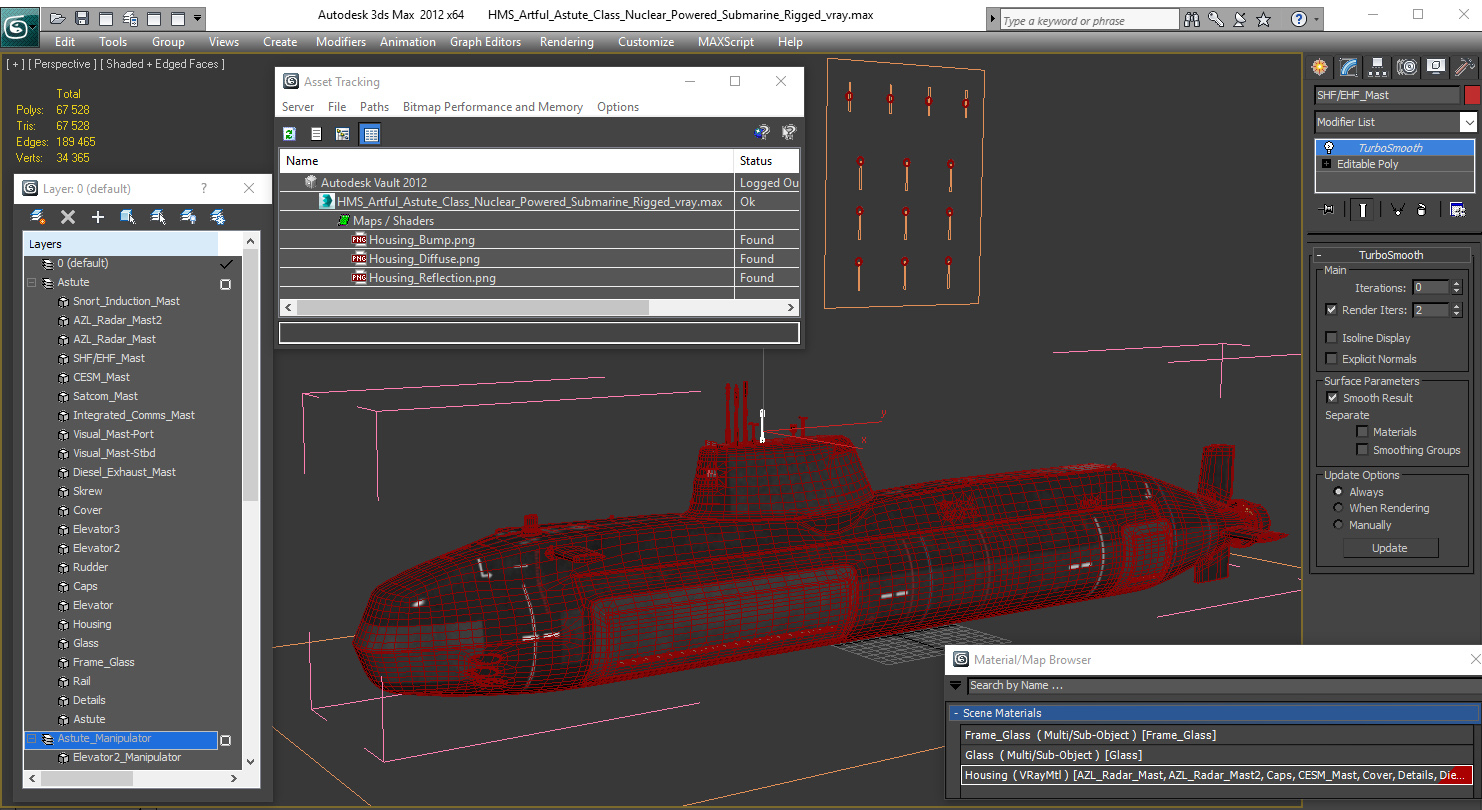This screenshot has width=1482, height=810.
Task: Click the Pin Stack icon
Action: point(1328,209)
